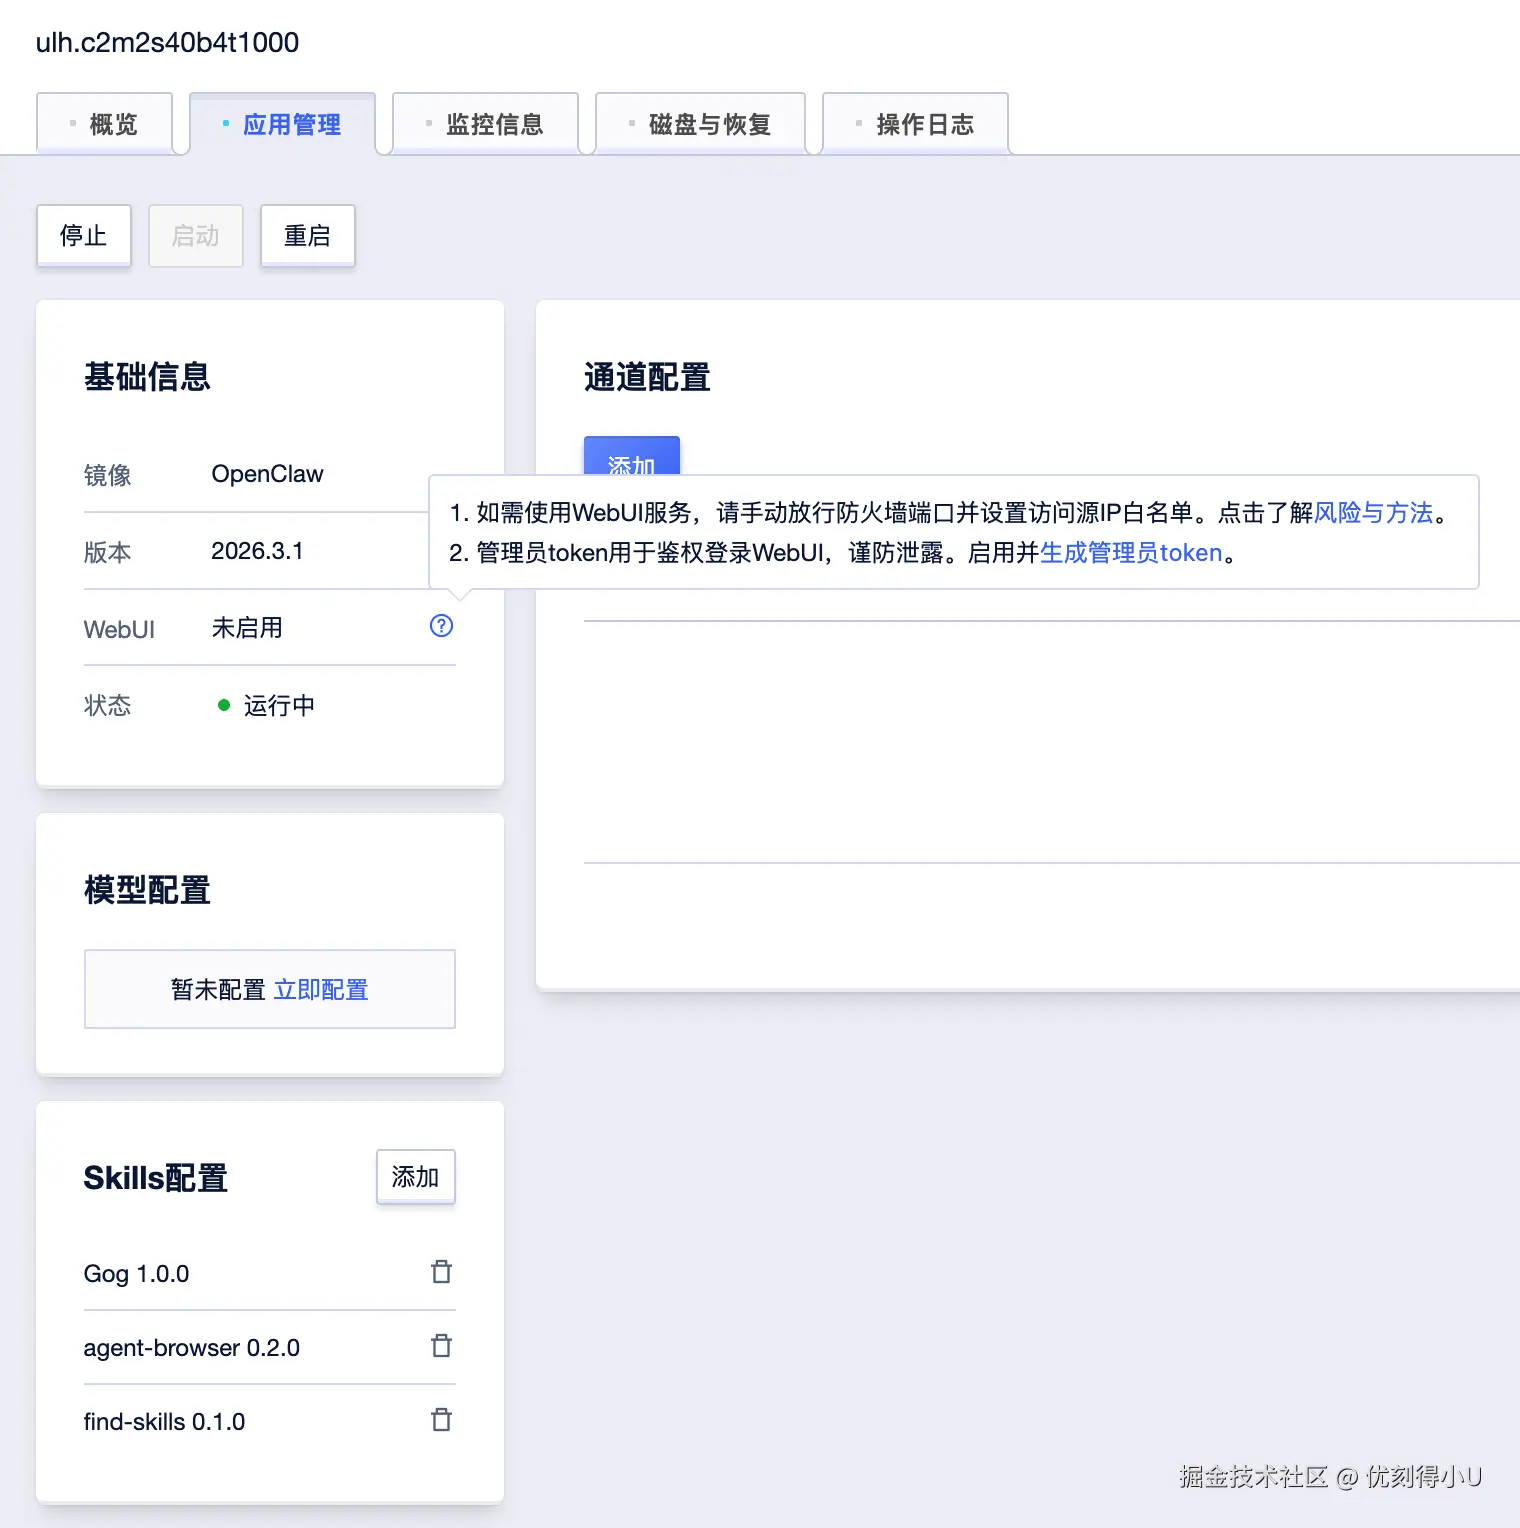Go to the 磁盘与恢复 tab
The width and height of the screenshot is (1520, 1528).
(x=700, y=124)
